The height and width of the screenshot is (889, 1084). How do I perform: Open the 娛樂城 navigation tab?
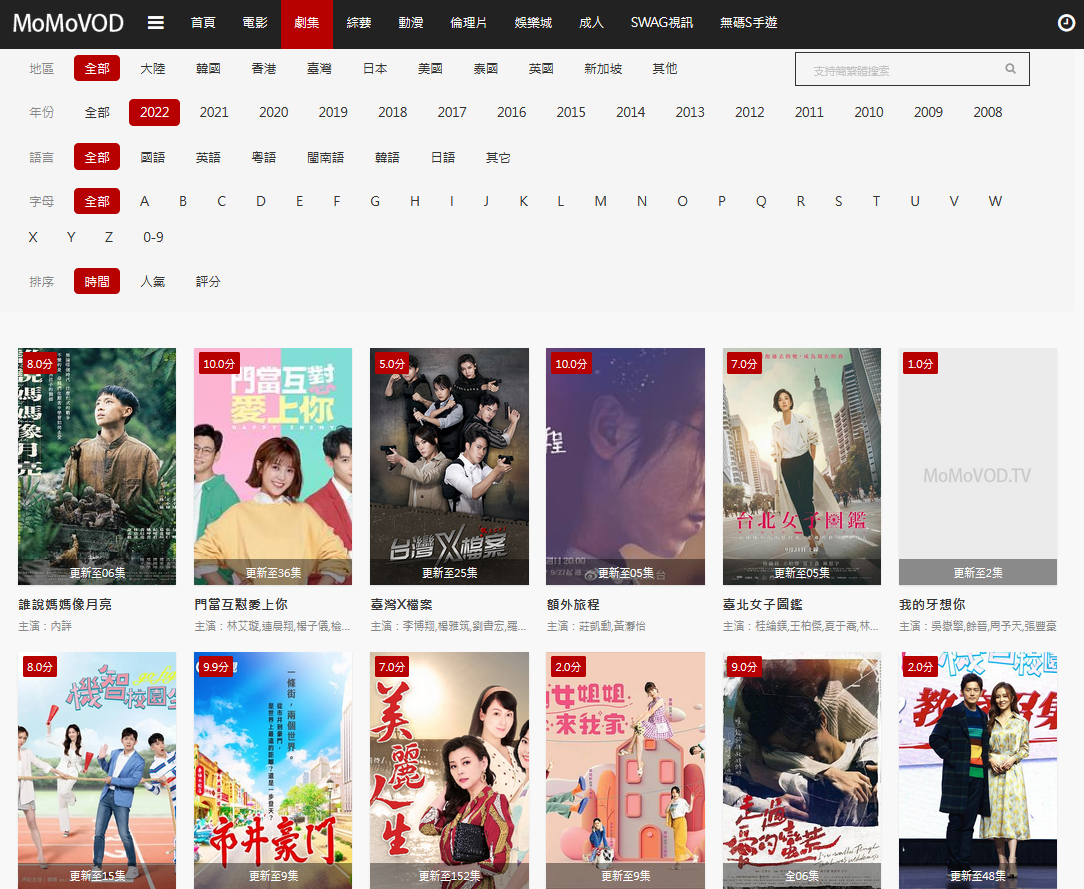click(533, 23)
